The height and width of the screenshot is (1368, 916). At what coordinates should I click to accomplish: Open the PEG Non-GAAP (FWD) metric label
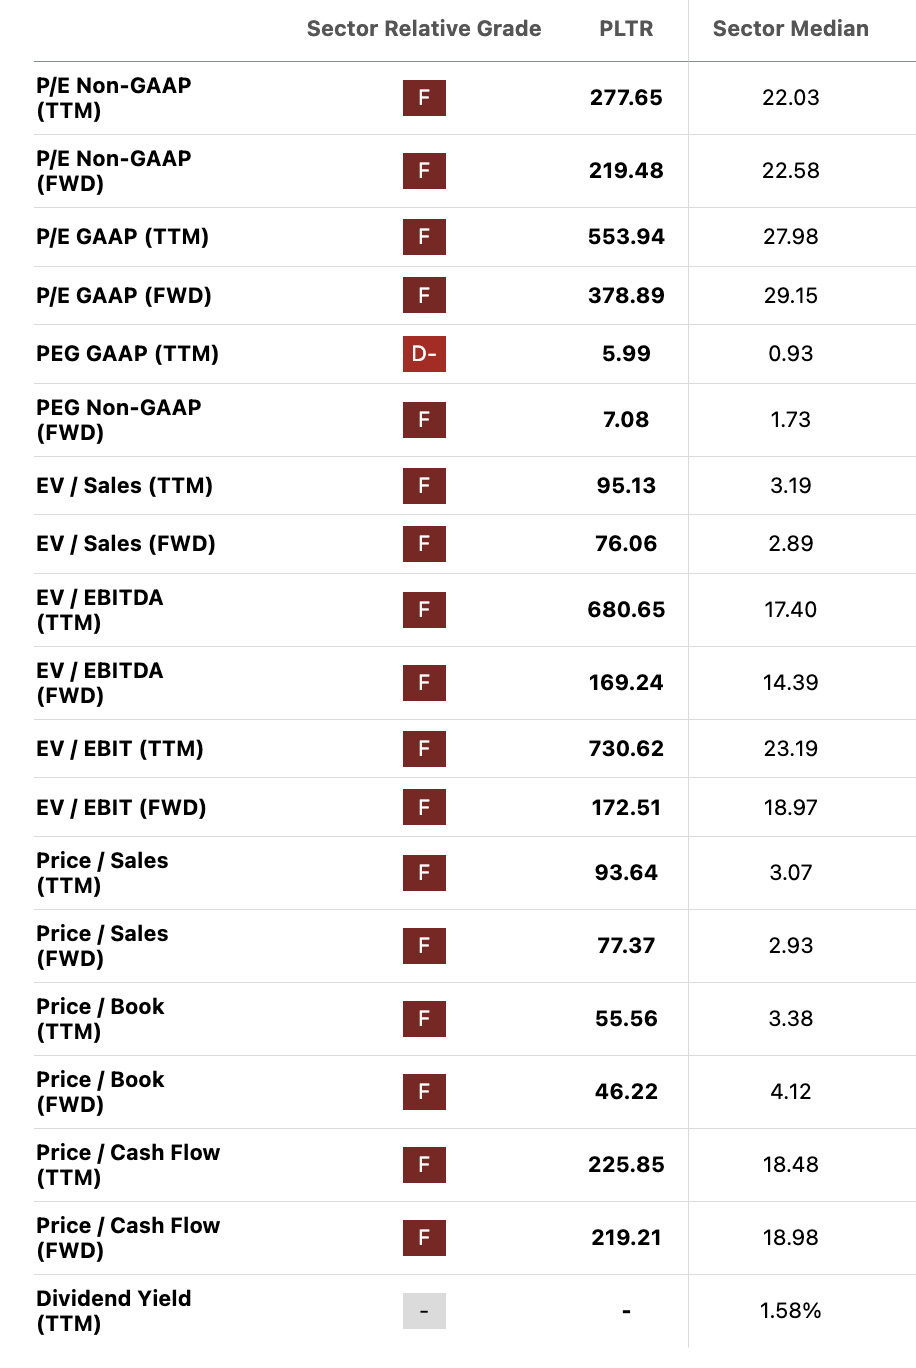click(119, 420)
